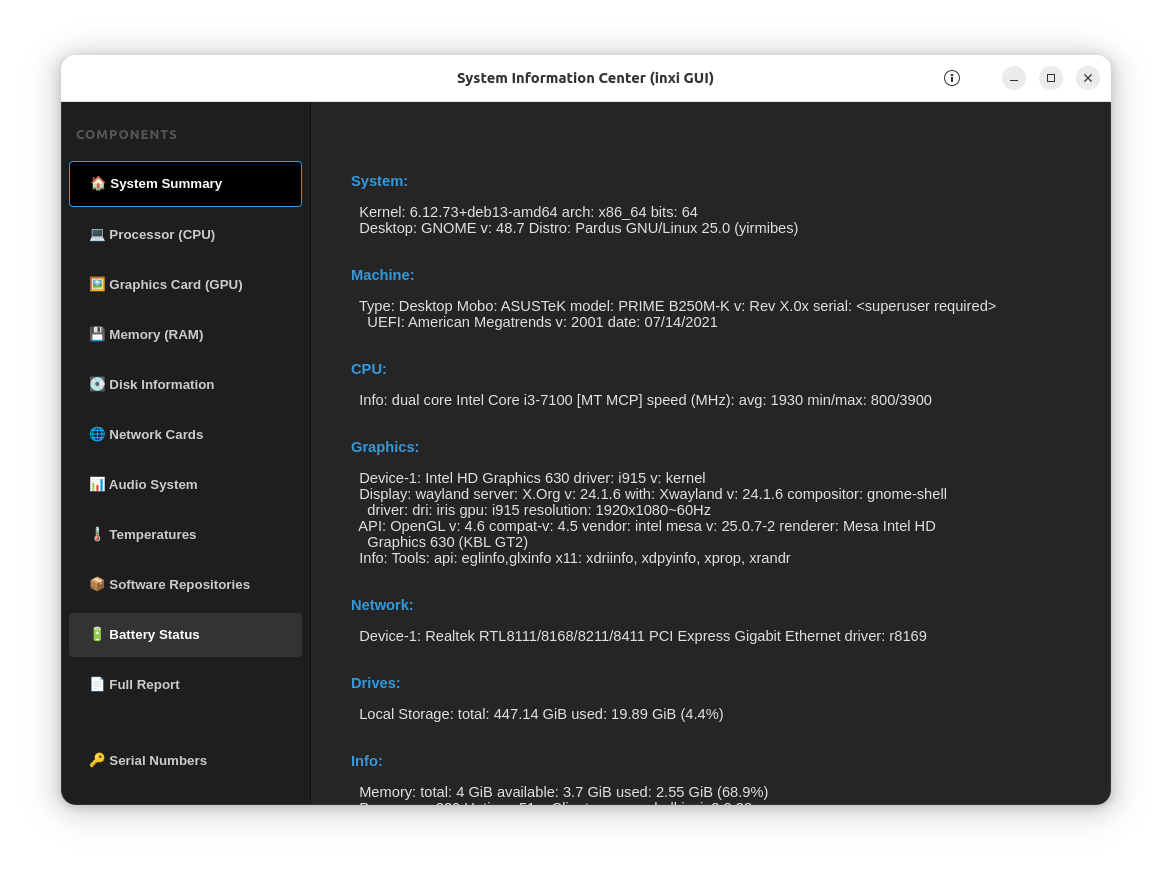Click the laptop icon for Processor (CPU)
The height and width of the screenshot is (872, 1172).
(97, 234)
